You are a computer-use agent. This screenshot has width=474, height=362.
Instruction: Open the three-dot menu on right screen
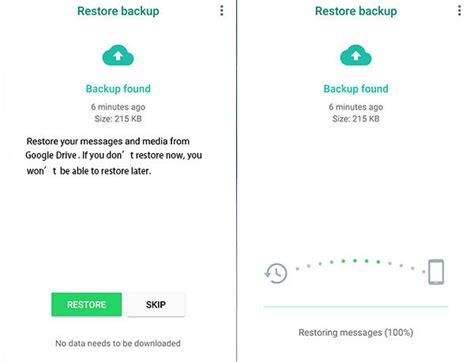459,11
